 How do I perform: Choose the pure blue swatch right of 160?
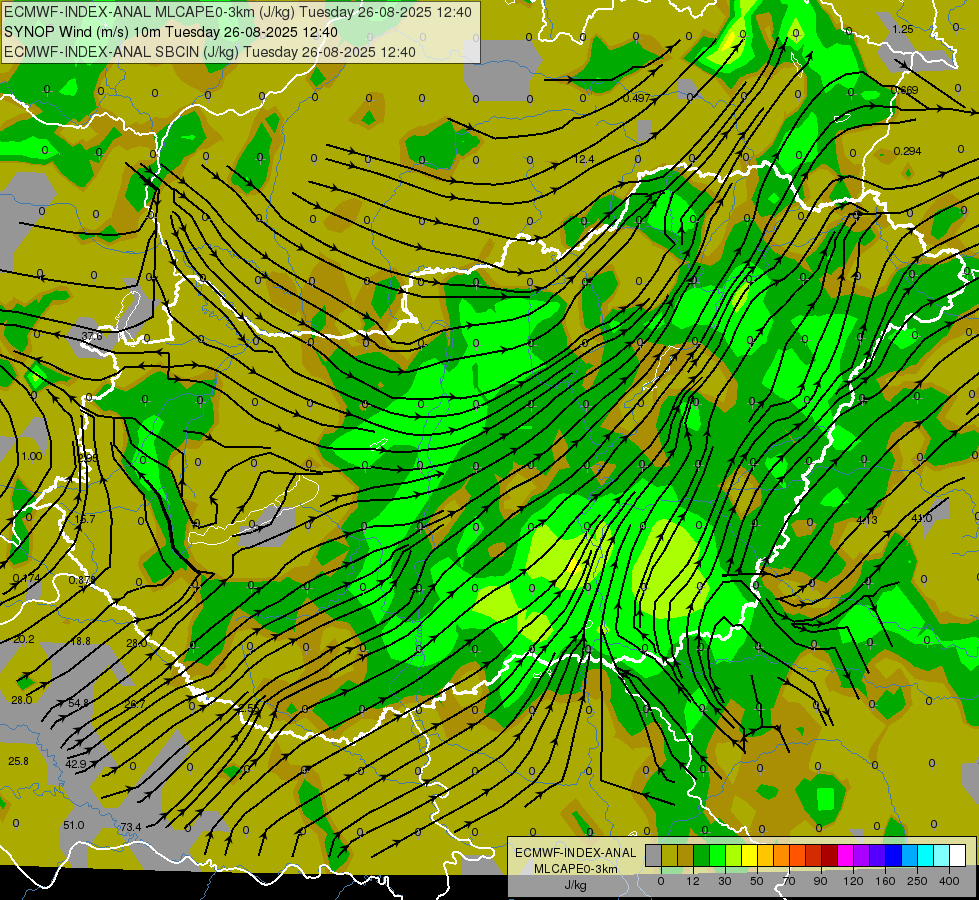893,855
